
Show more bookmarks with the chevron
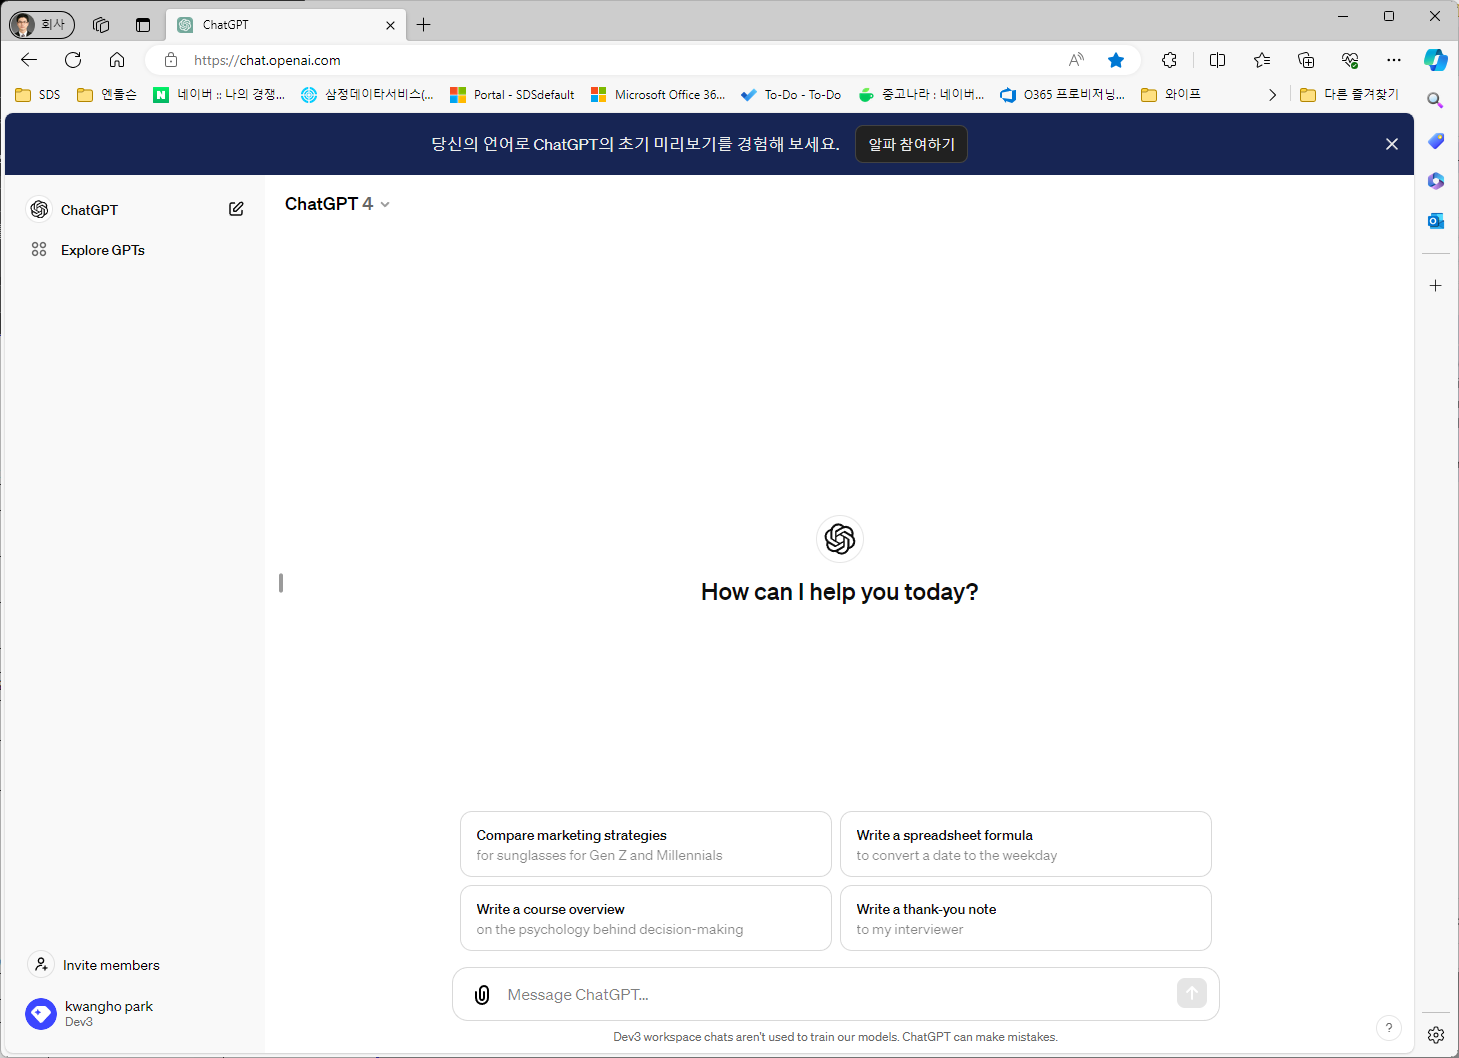pyautogui.click(x=1272, y=95)
